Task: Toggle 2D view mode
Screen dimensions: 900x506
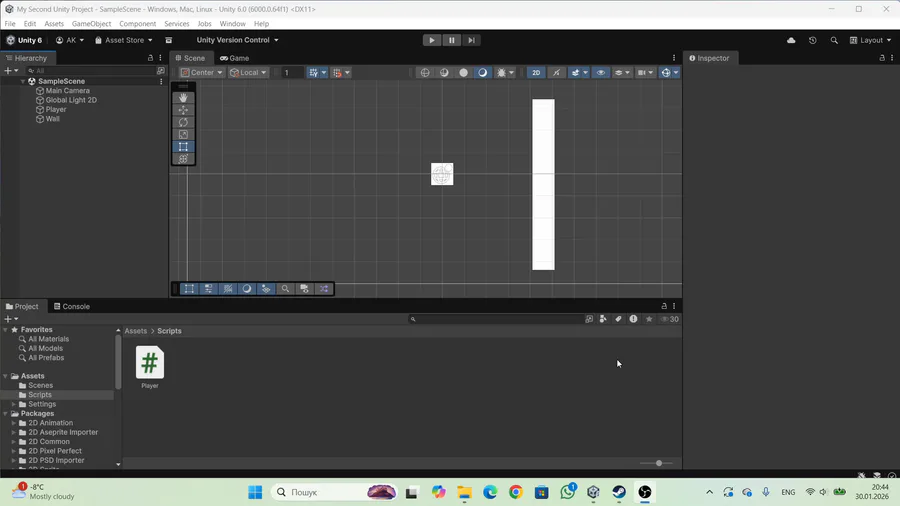Action: coord(536,73)
